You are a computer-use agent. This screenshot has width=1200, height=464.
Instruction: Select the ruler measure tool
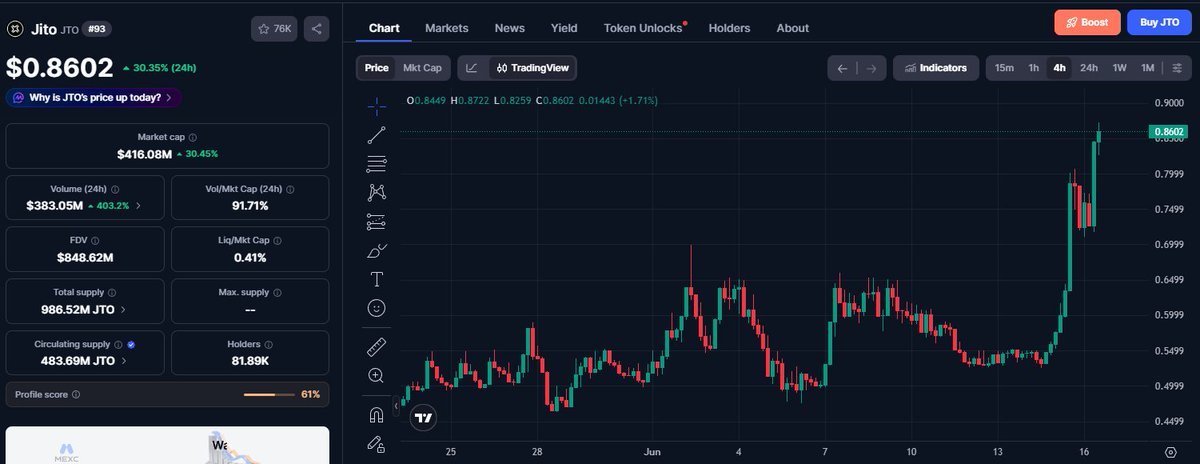point(376,347)
